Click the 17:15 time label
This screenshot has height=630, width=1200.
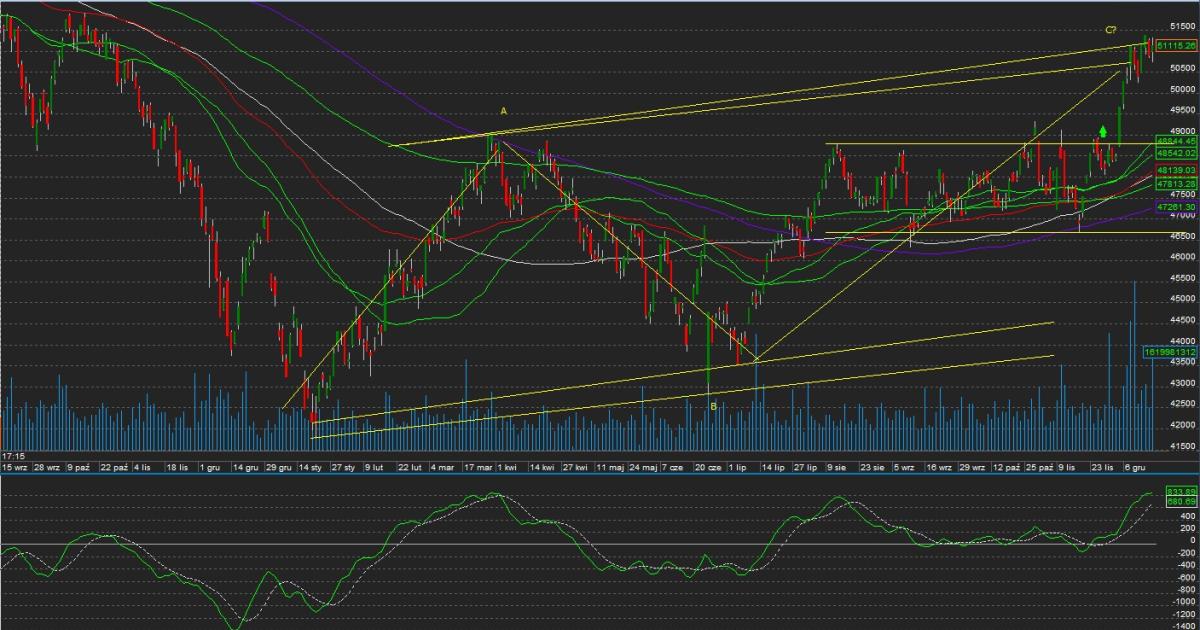point(14,454)
